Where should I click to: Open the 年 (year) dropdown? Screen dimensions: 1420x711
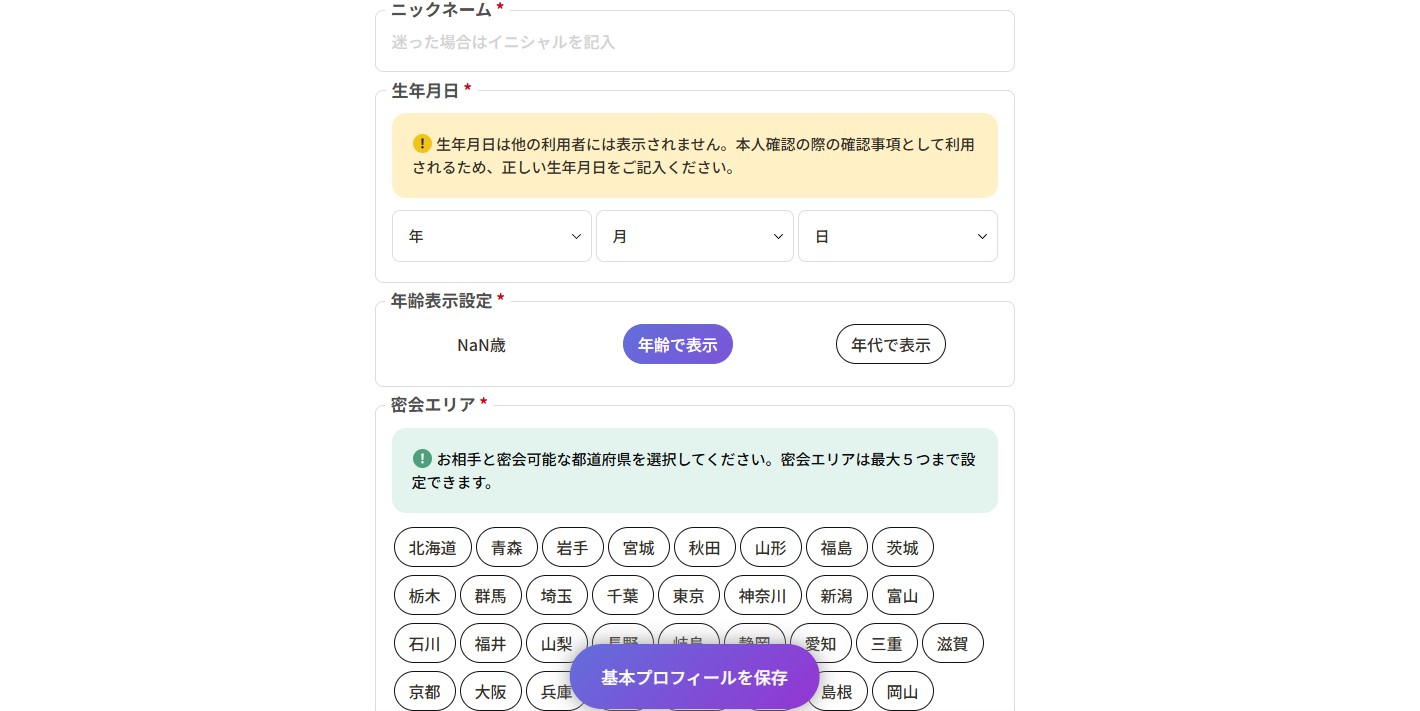point(491,236)
